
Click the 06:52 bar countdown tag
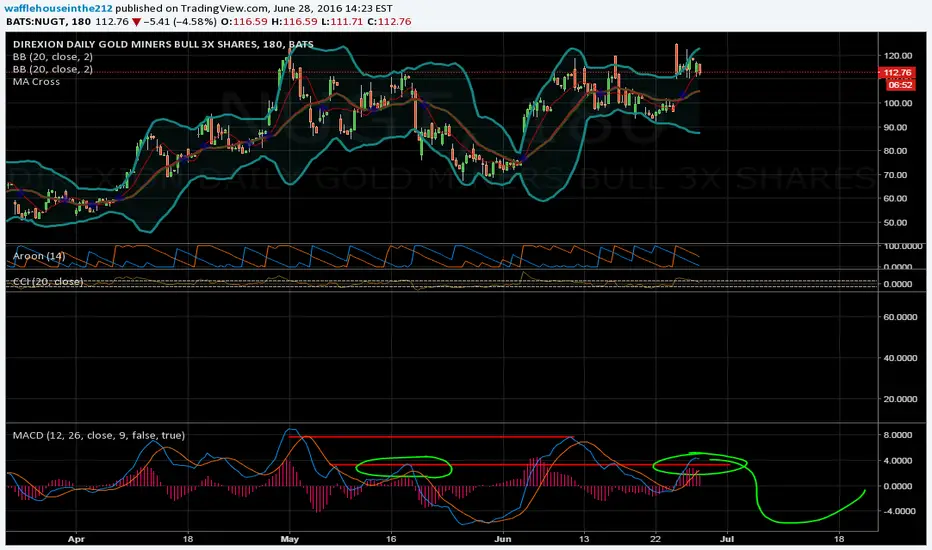tap(900, 85)
